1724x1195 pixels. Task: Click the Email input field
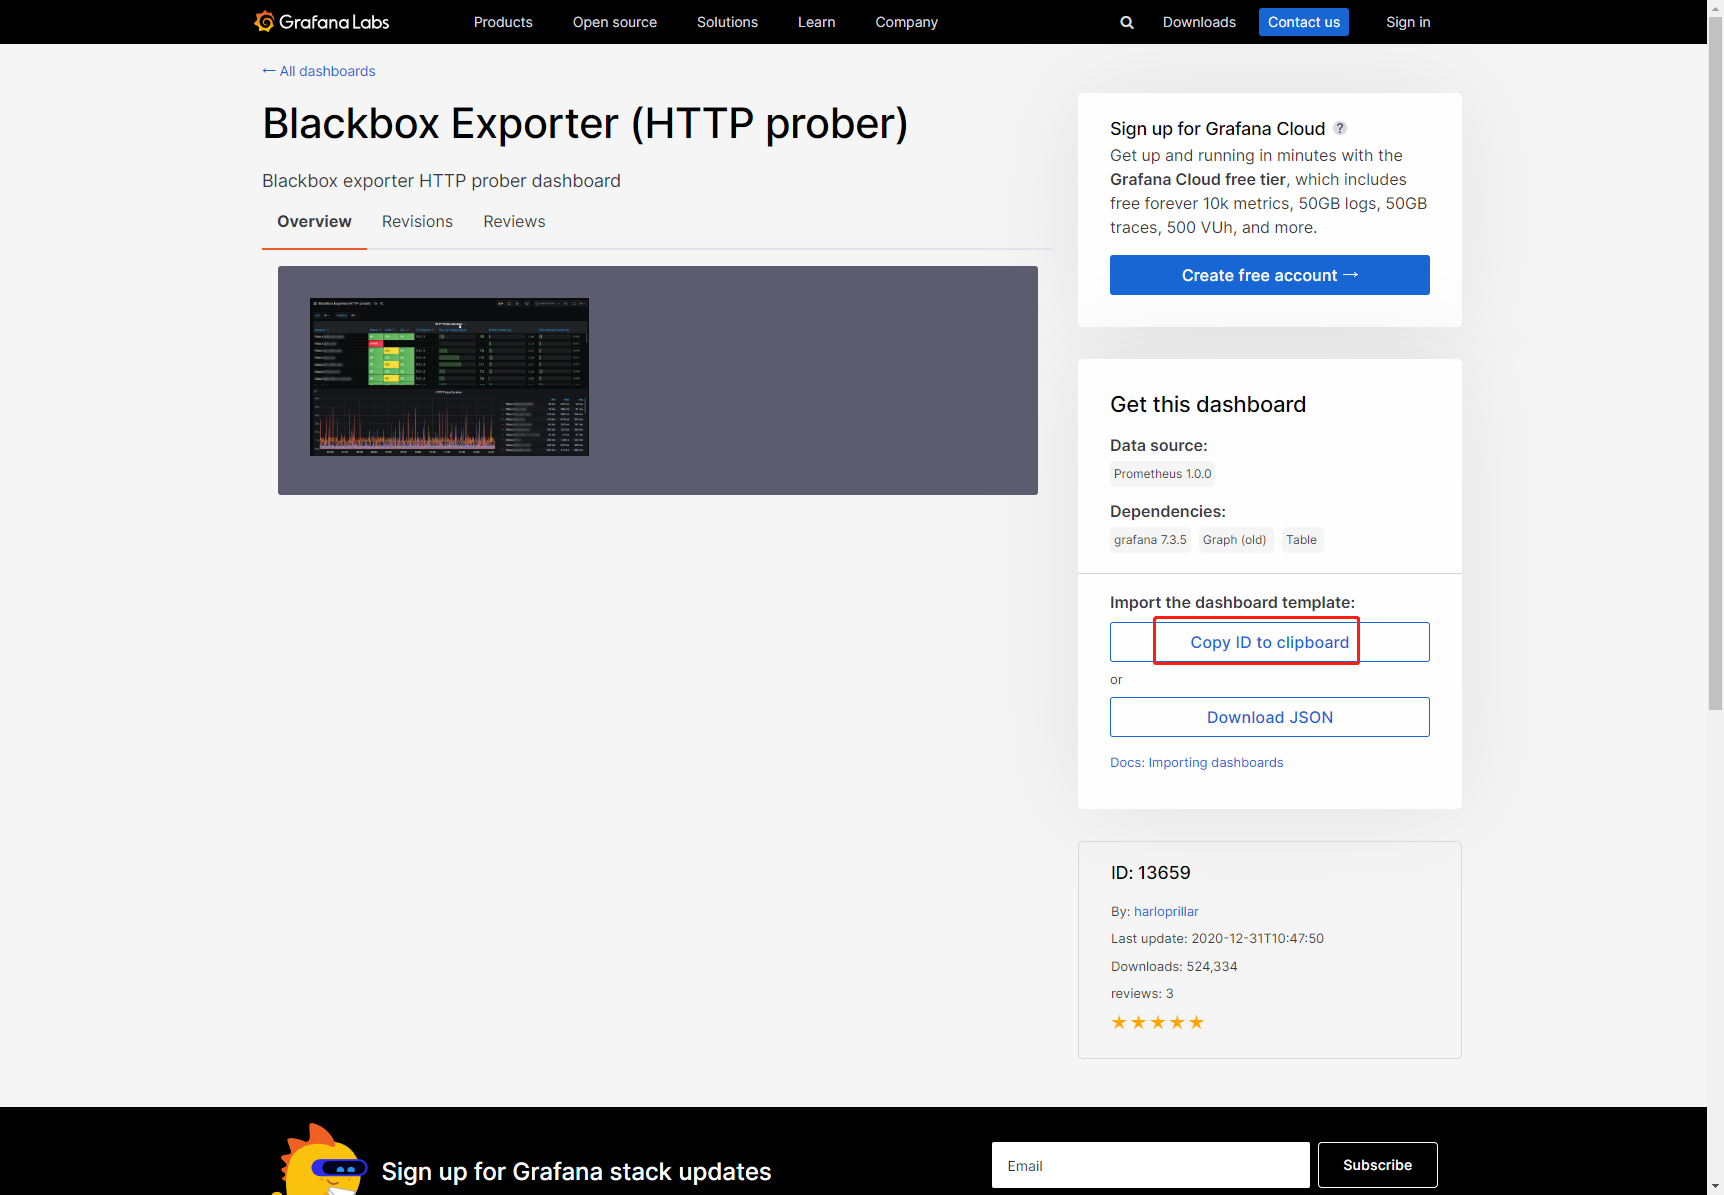click(x=1151, y=1165)
